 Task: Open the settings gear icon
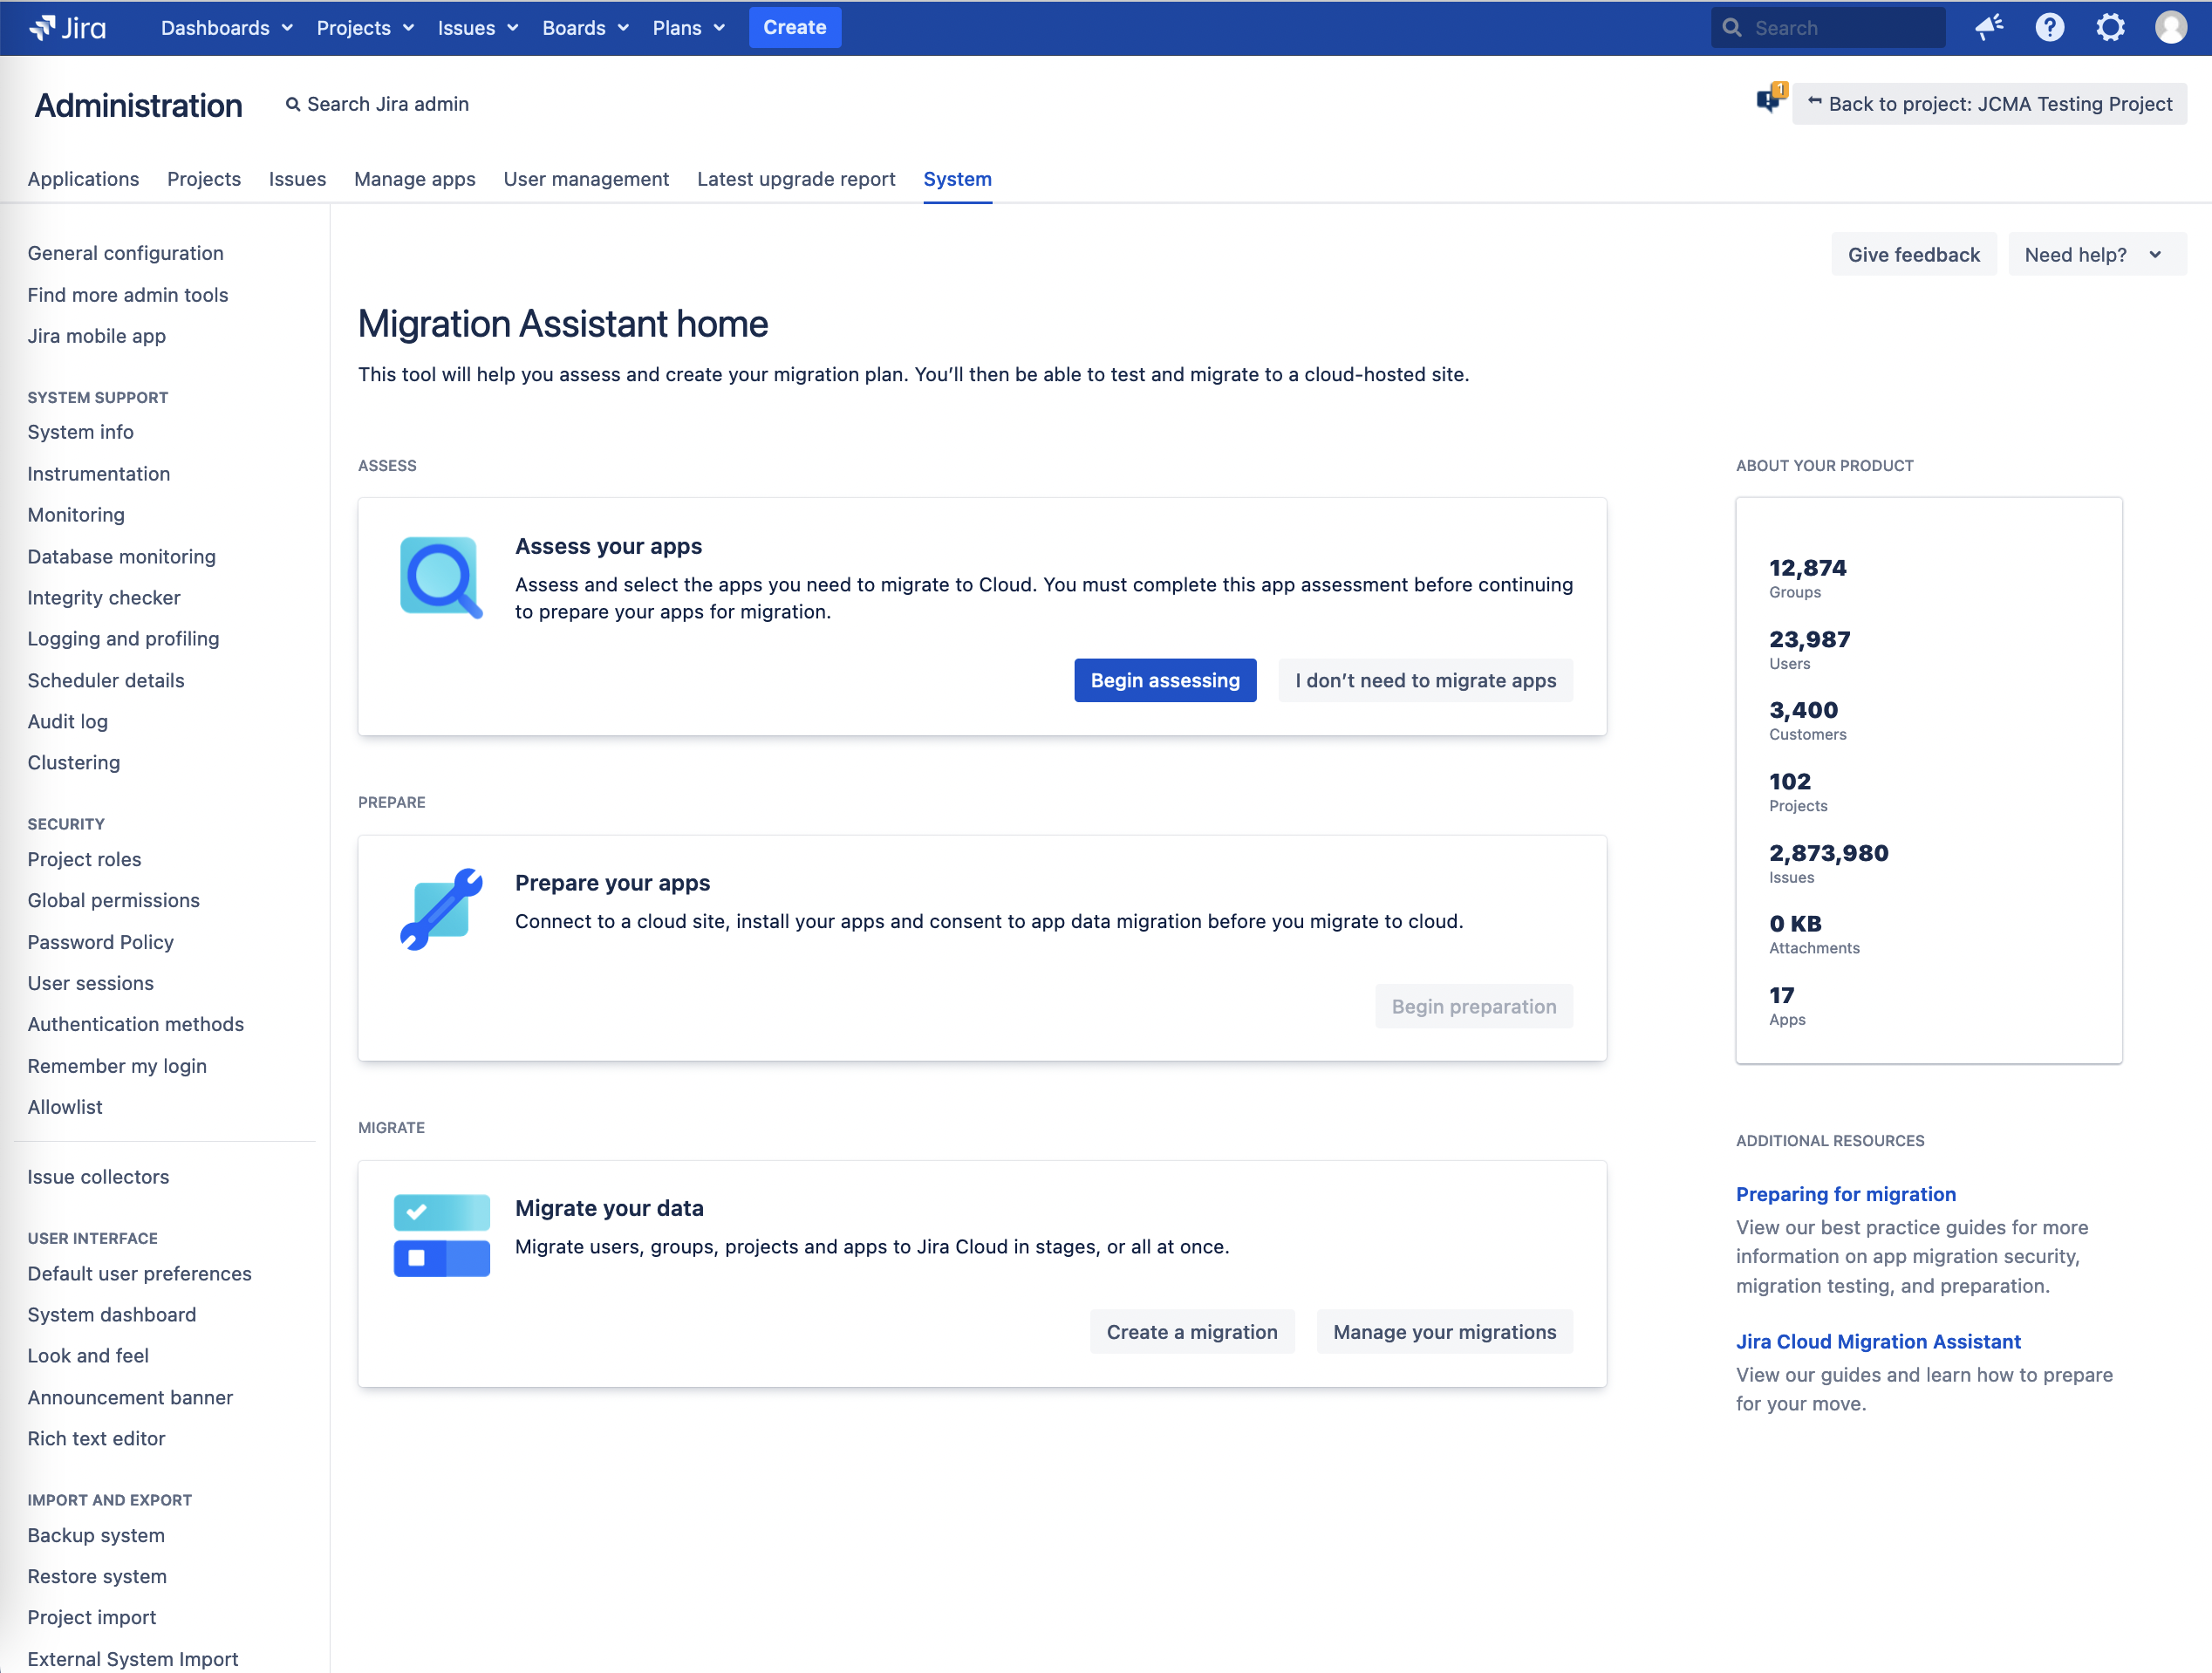pyautogui.click(x=2112, y=28)
